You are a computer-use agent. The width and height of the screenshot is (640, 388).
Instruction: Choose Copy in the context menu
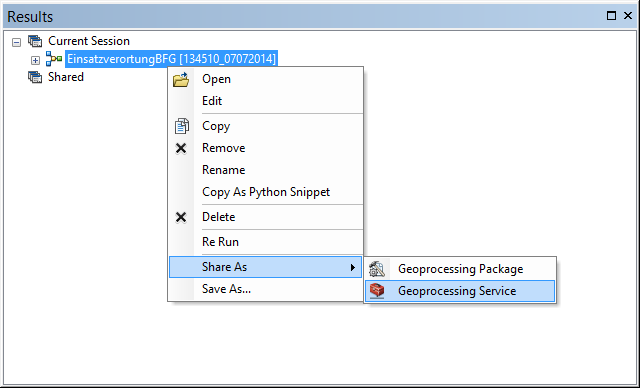pos(266,126)
